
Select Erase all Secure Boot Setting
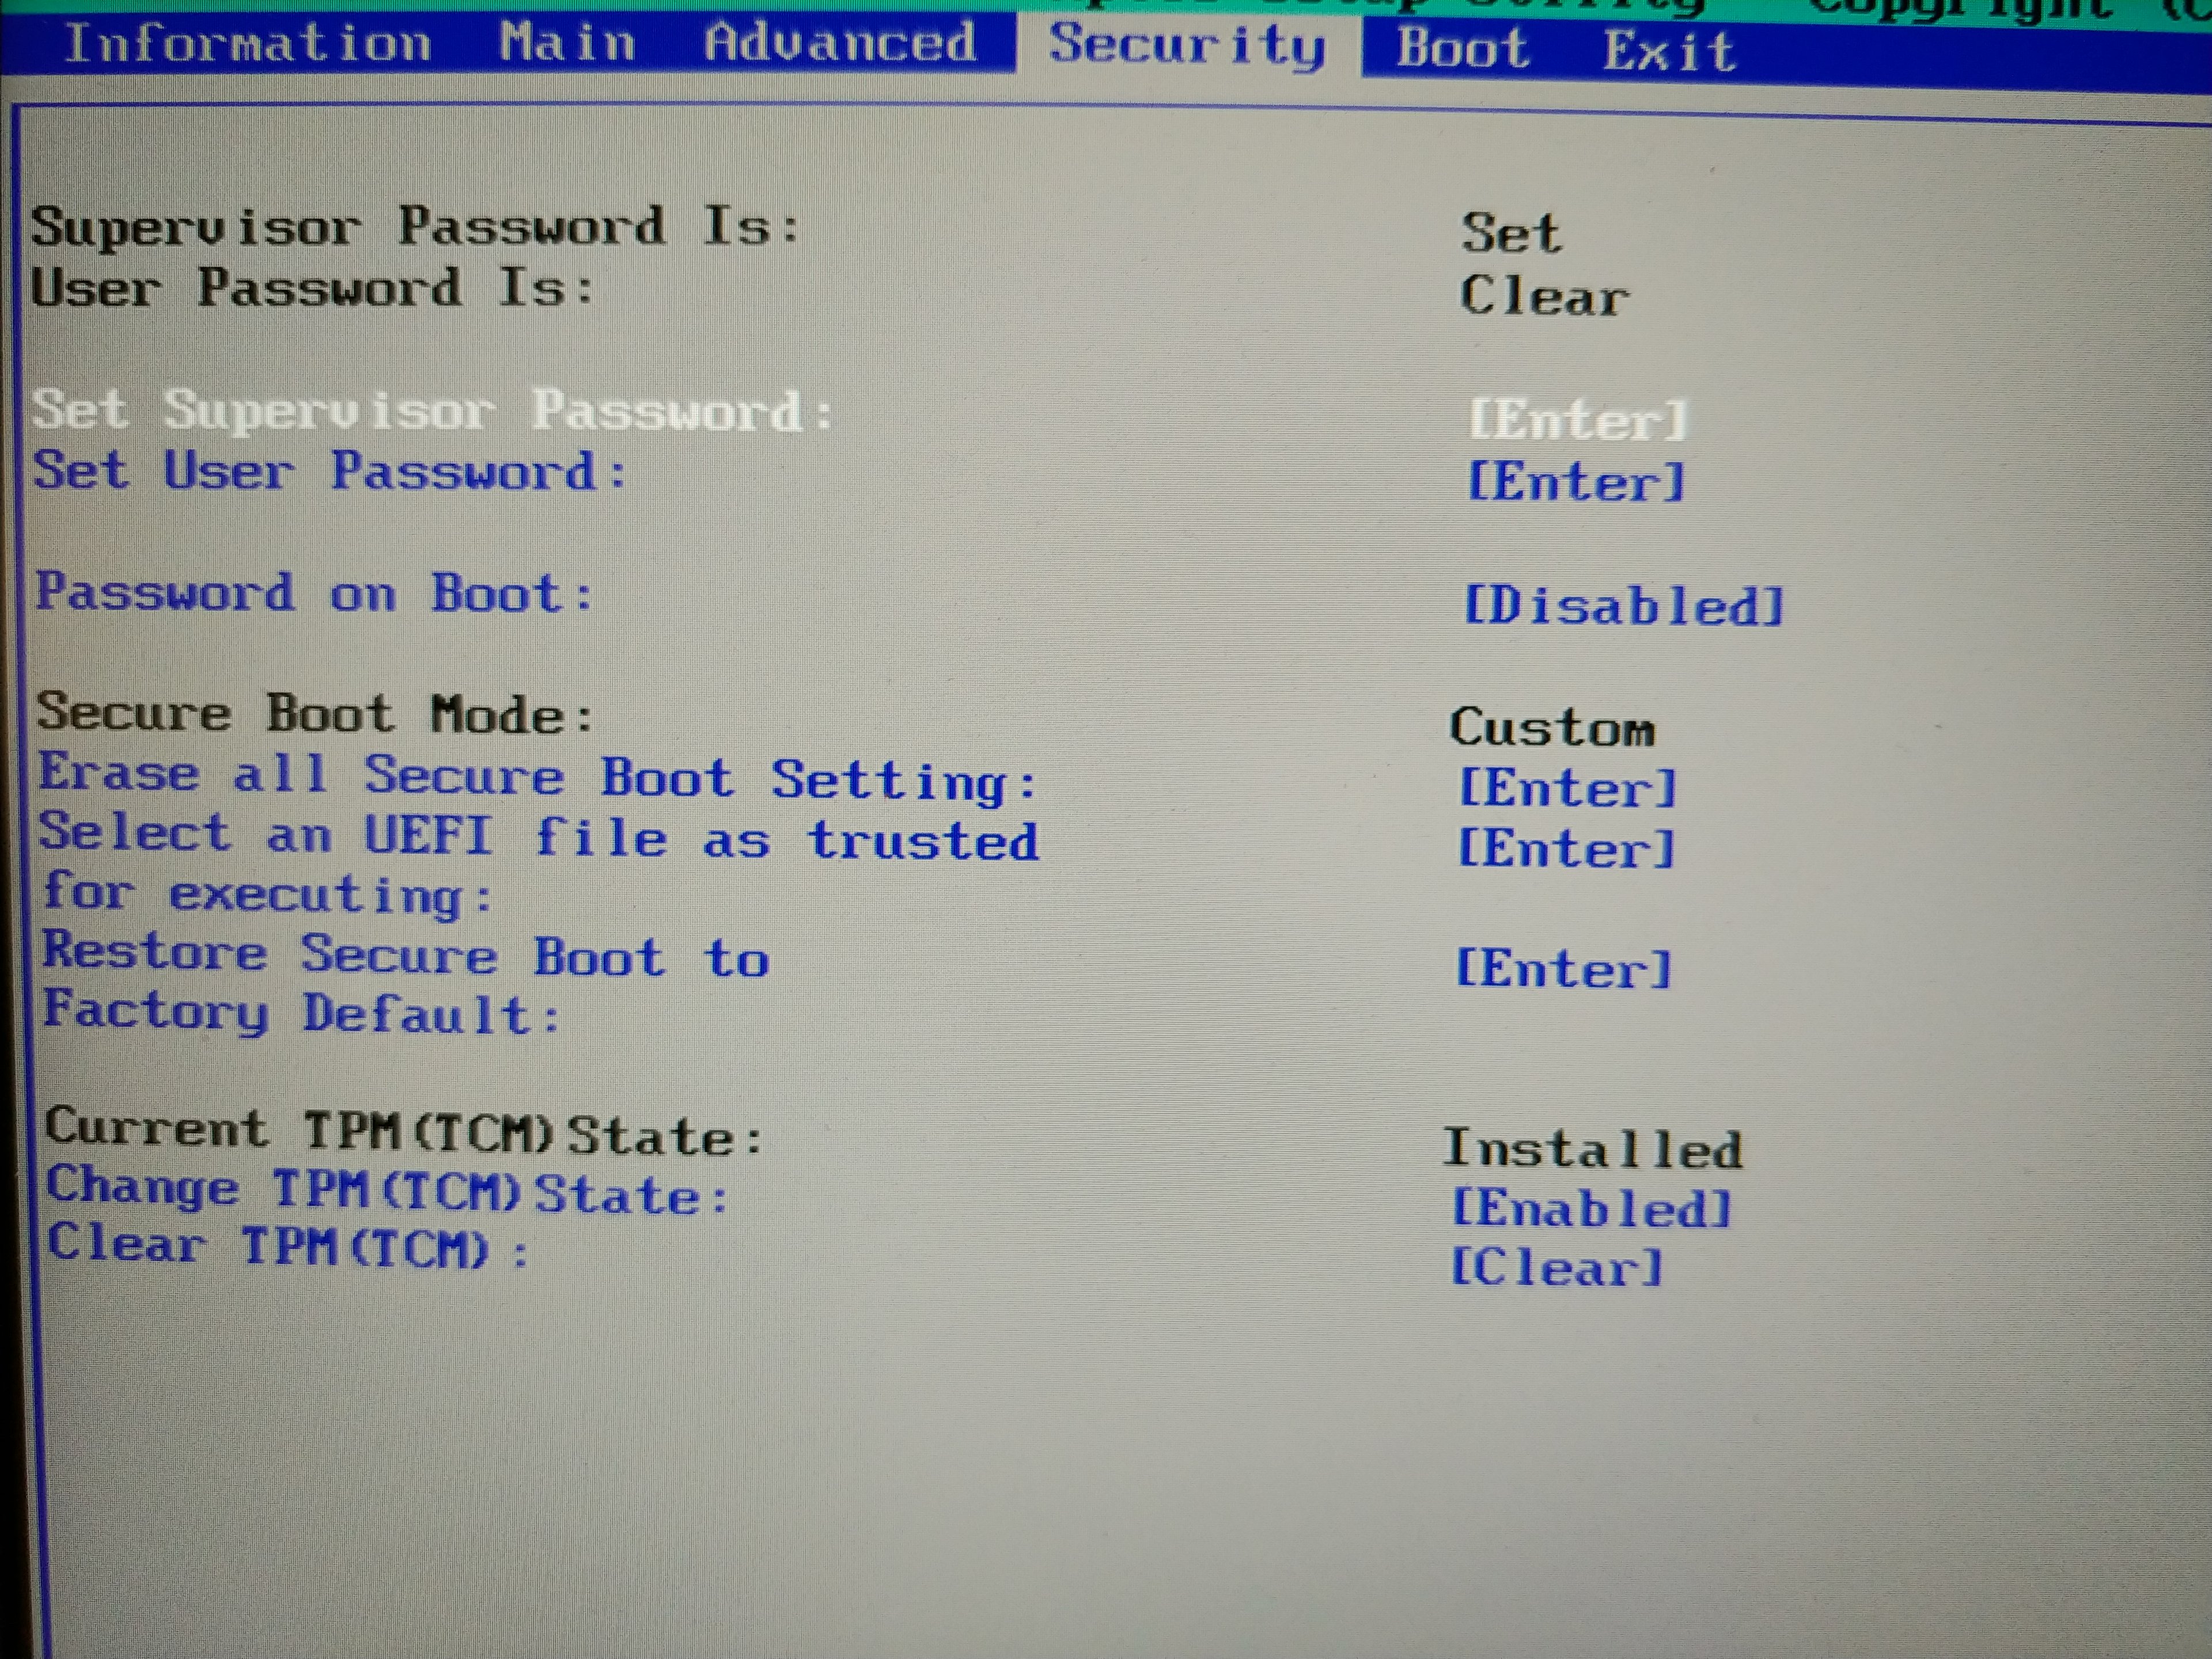tap(537, 778)
